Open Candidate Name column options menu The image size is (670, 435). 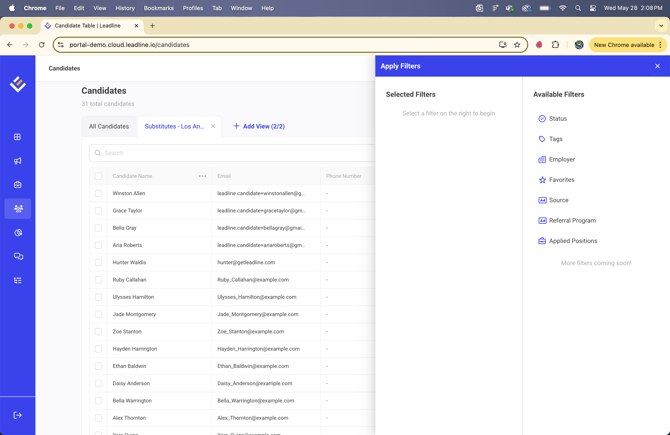(202, 176)
